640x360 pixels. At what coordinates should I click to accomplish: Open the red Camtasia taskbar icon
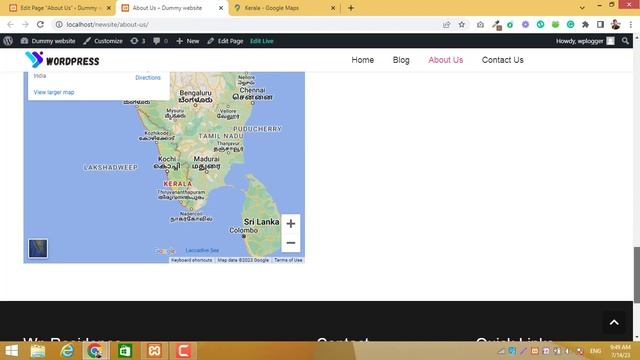184,351
